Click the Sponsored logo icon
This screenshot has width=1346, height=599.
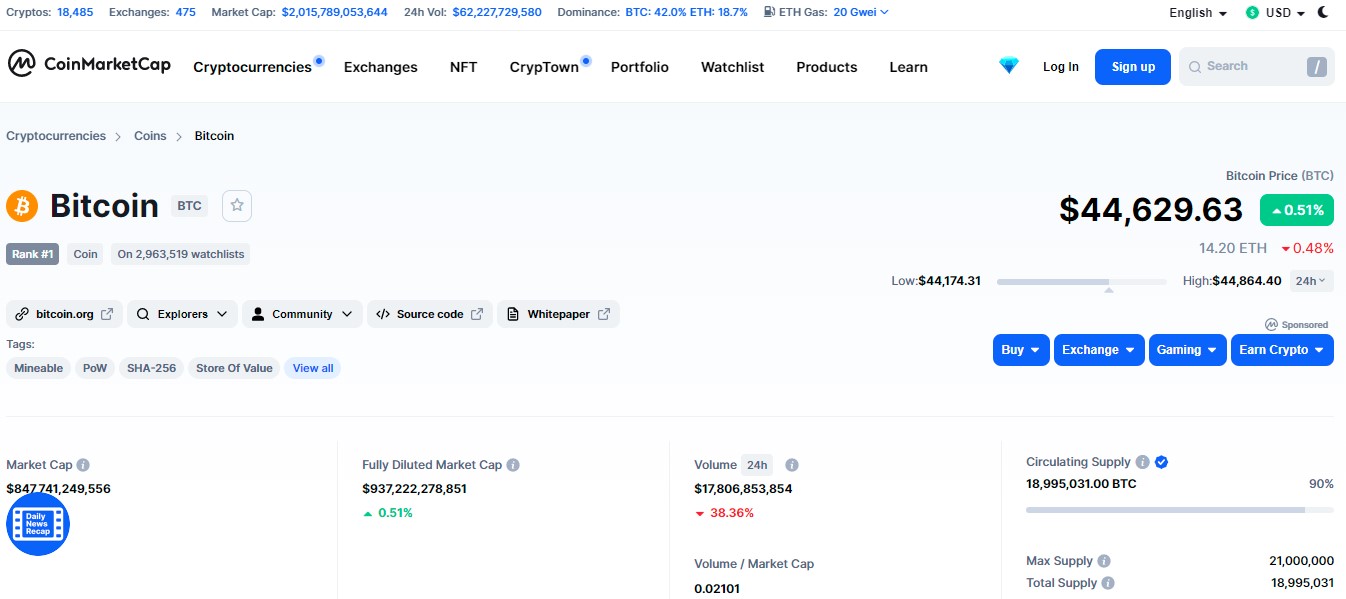[x=1271, y=325]
